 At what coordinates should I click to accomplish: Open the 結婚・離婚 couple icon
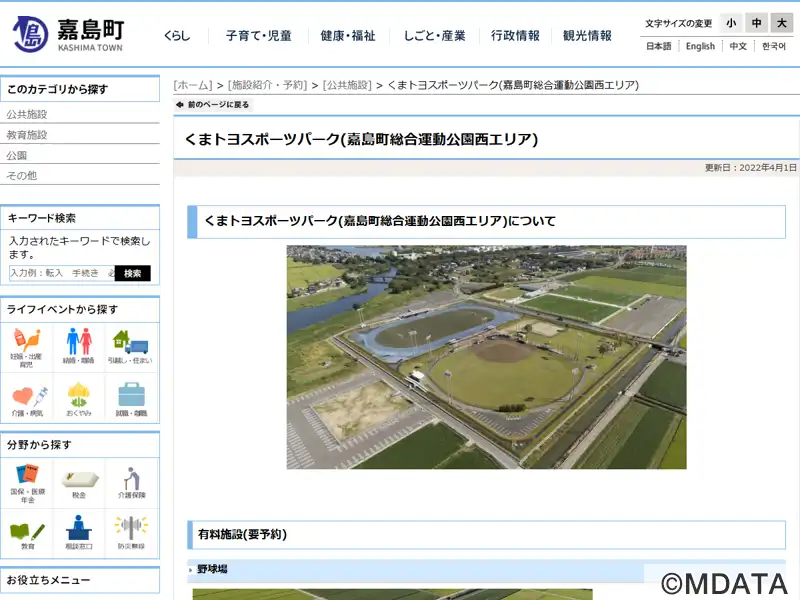(80, 345)
